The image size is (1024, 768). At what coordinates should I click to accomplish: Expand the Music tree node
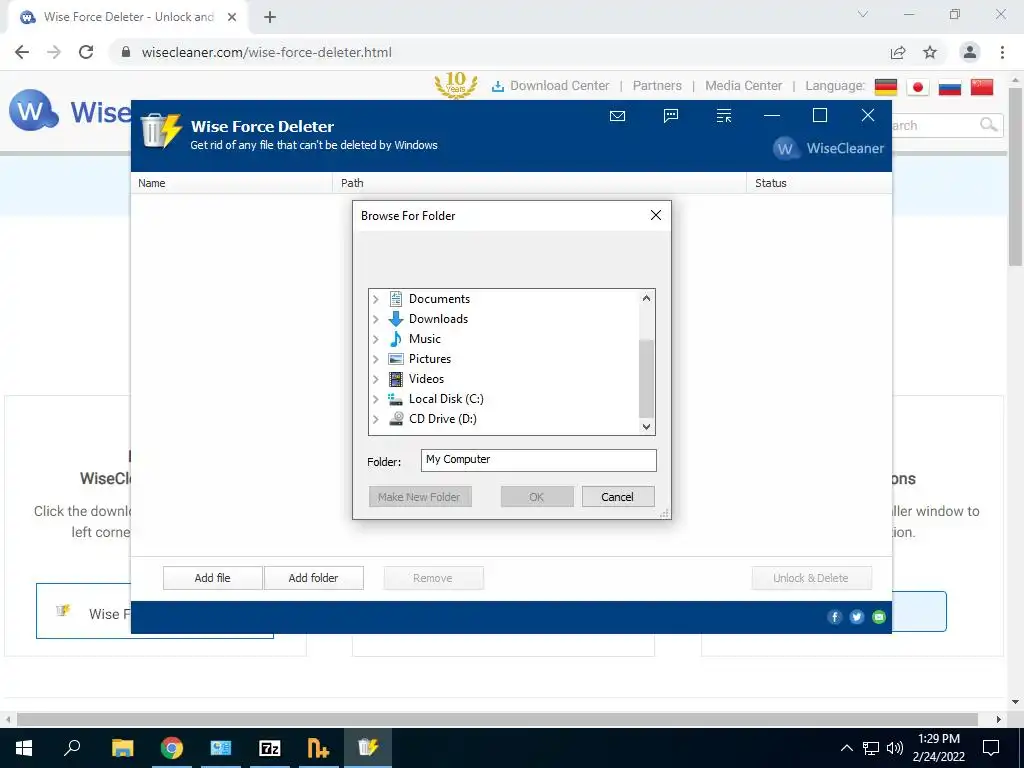point(376,339)
